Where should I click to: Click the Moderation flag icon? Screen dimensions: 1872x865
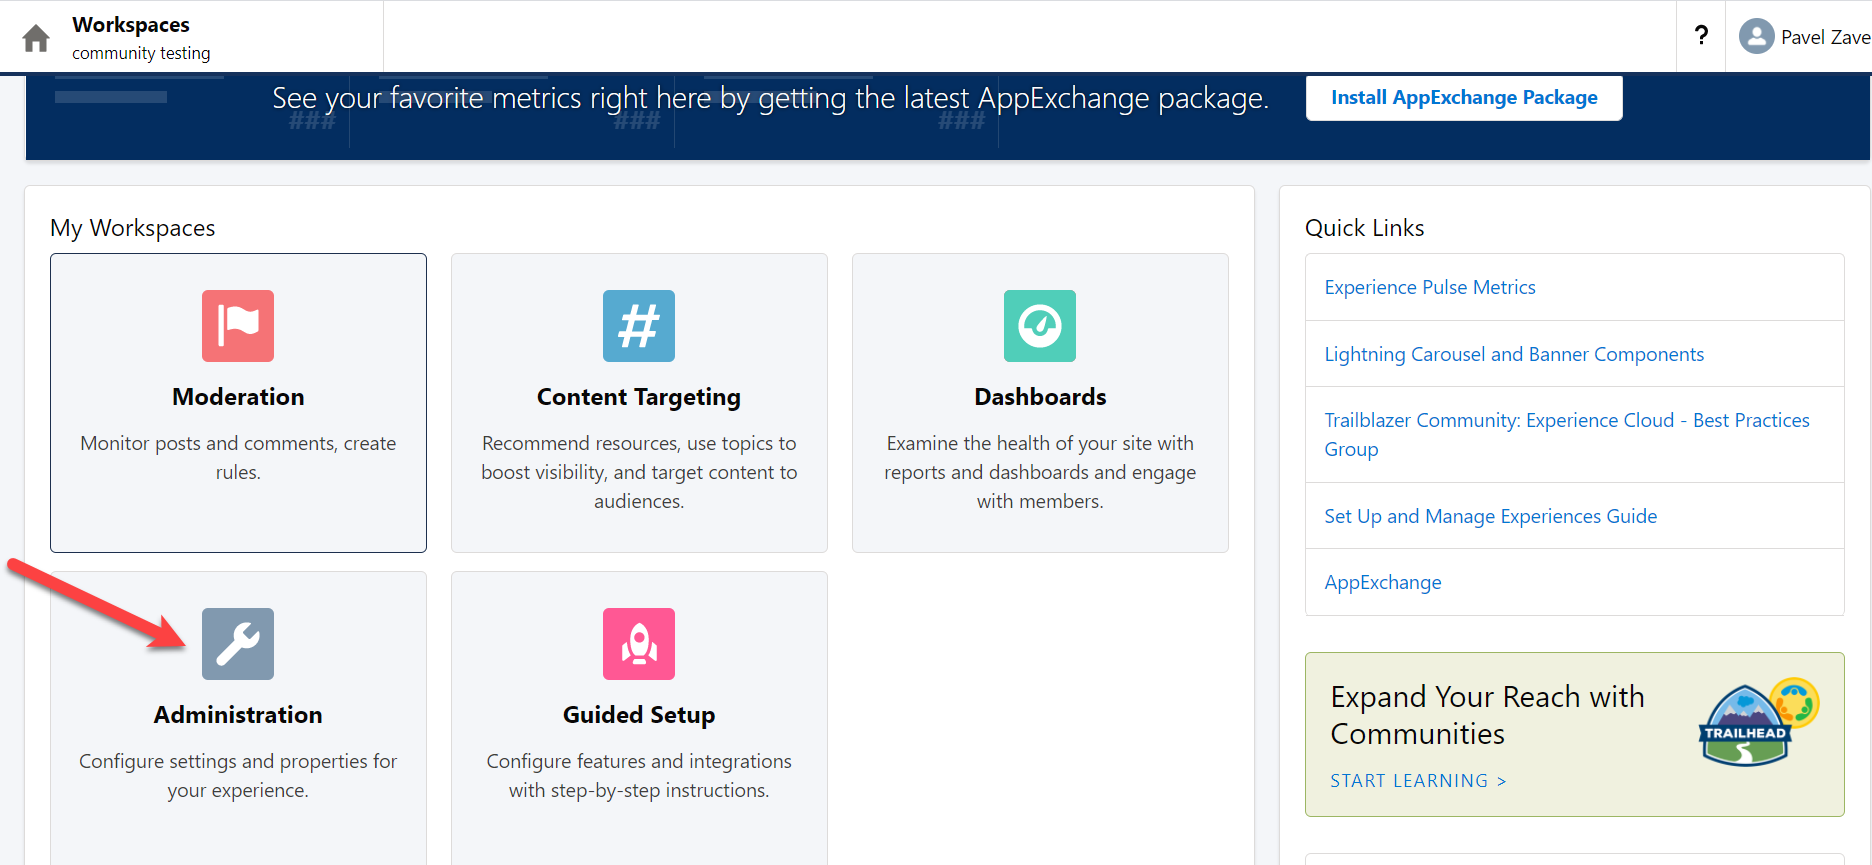[238, 326]
